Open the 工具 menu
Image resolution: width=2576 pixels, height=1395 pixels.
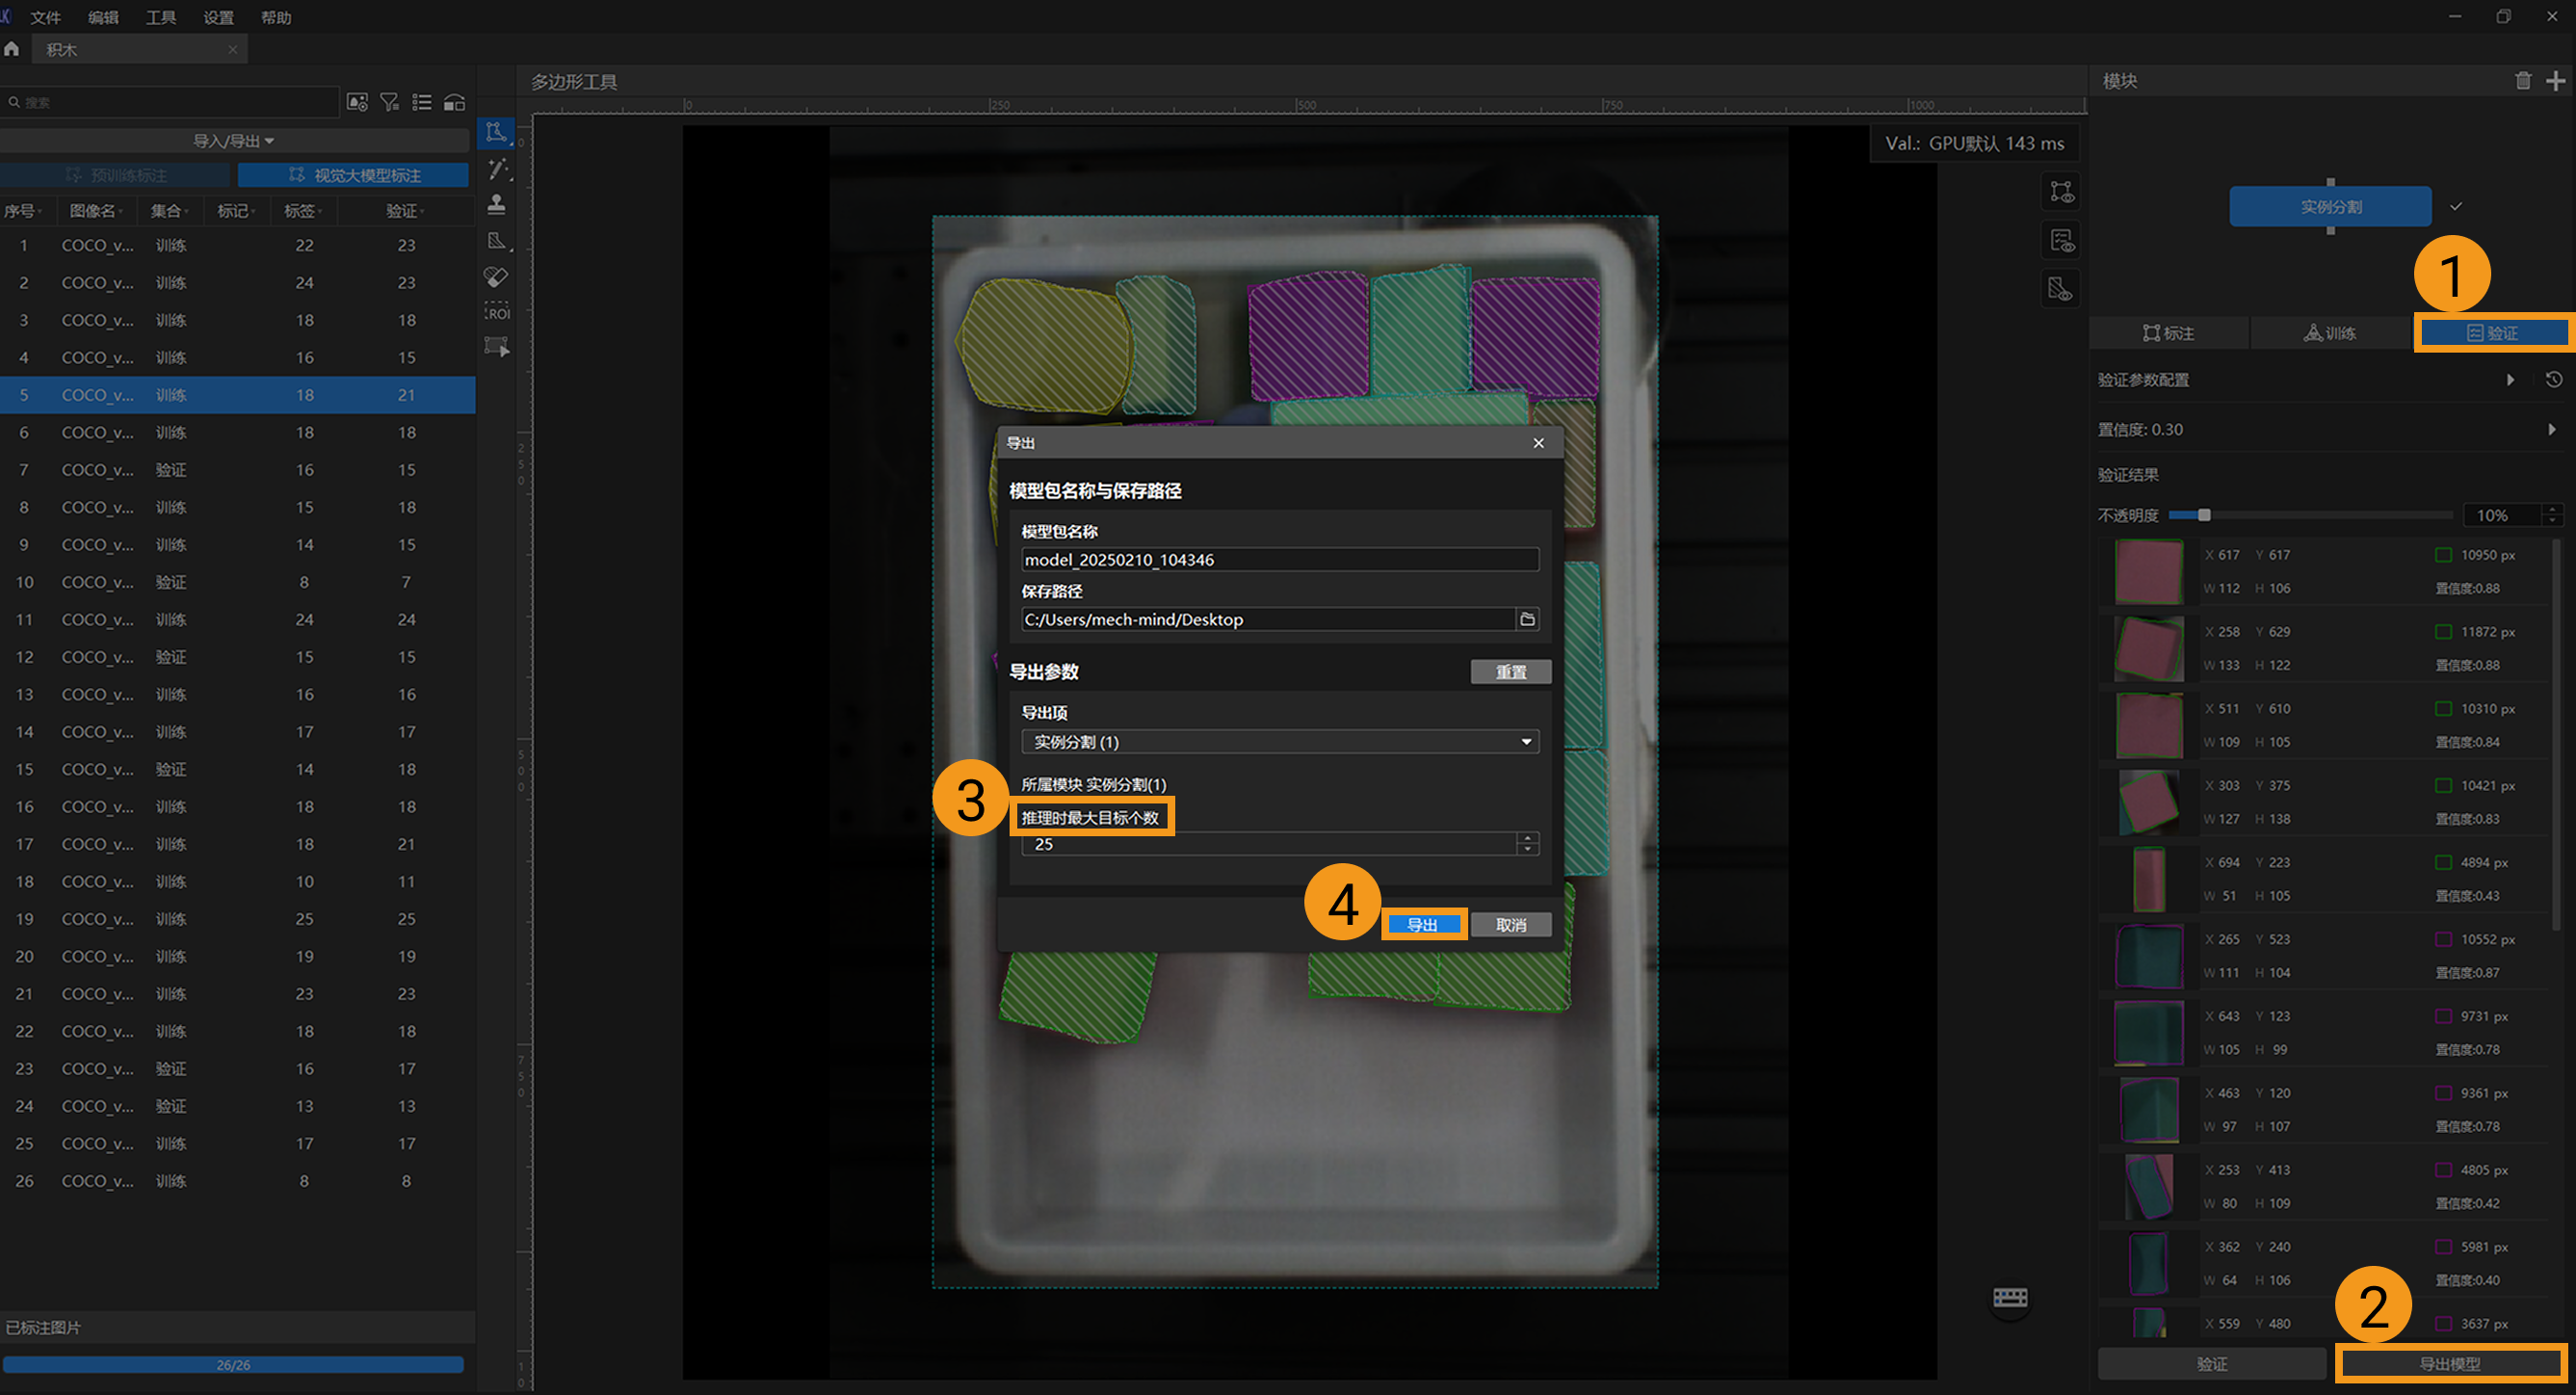[x=160, y=17]
